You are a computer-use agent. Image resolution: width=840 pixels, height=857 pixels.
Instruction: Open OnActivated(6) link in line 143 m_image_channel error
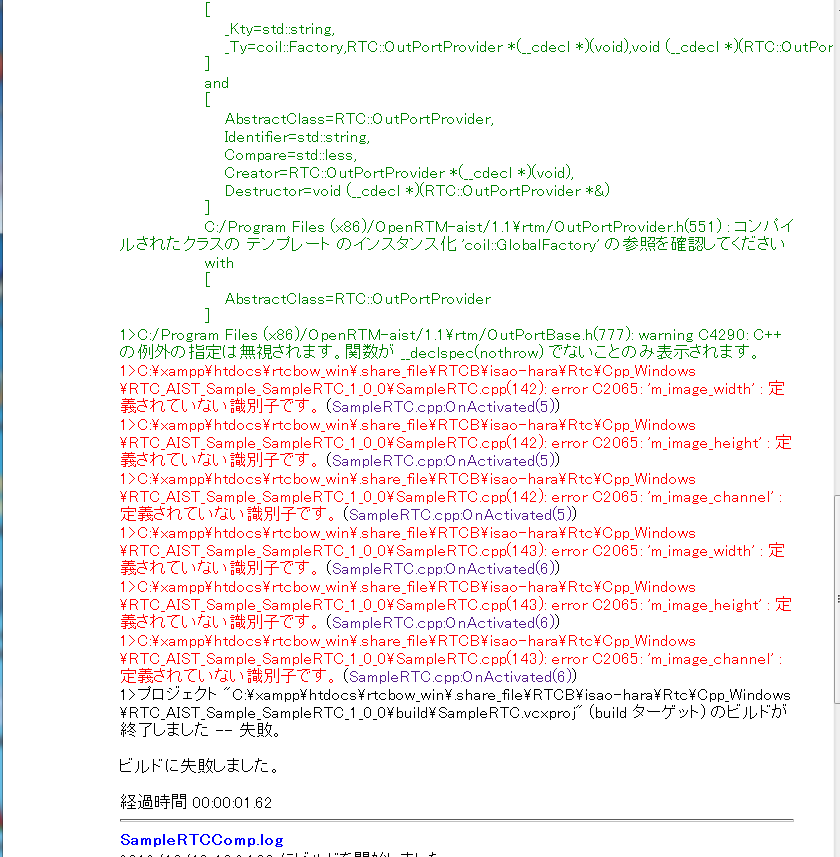coord(460,677)
